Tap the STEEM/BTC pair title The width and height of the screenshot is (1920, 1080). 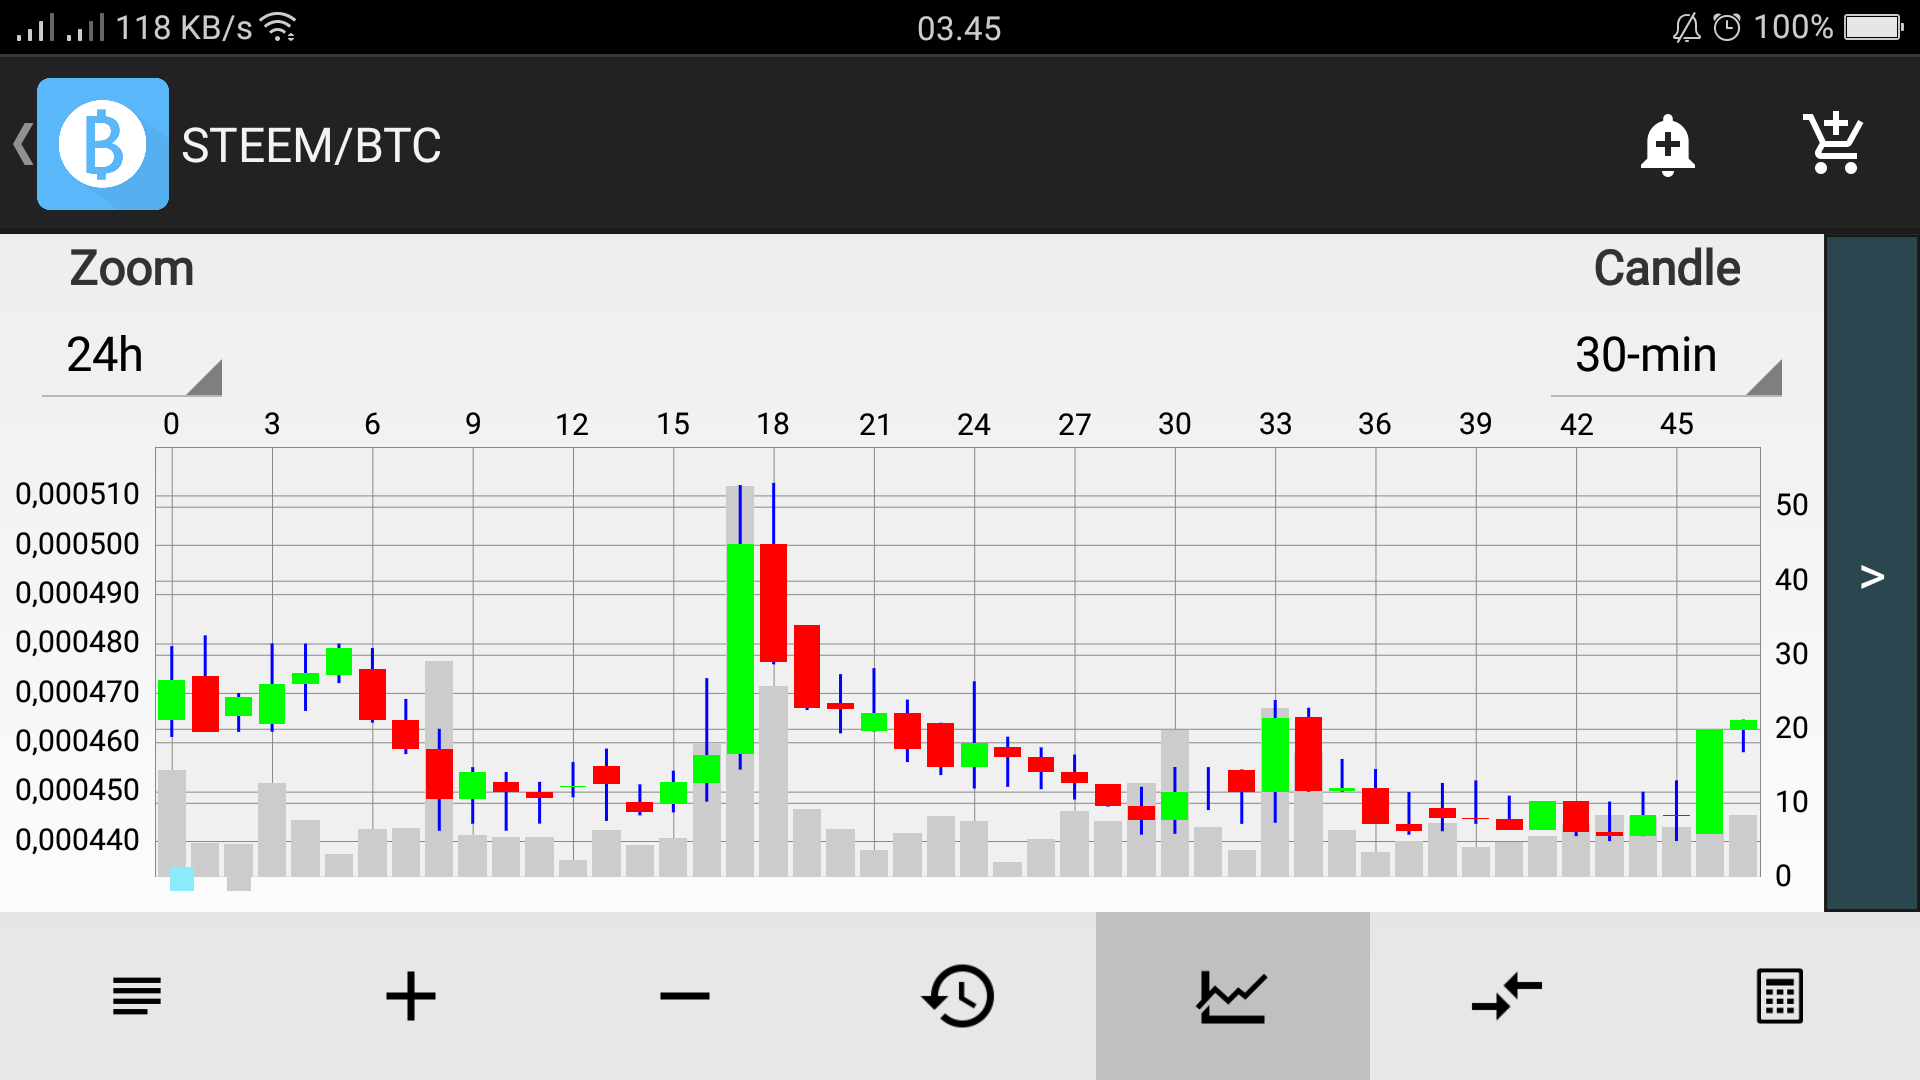(311, 146)
